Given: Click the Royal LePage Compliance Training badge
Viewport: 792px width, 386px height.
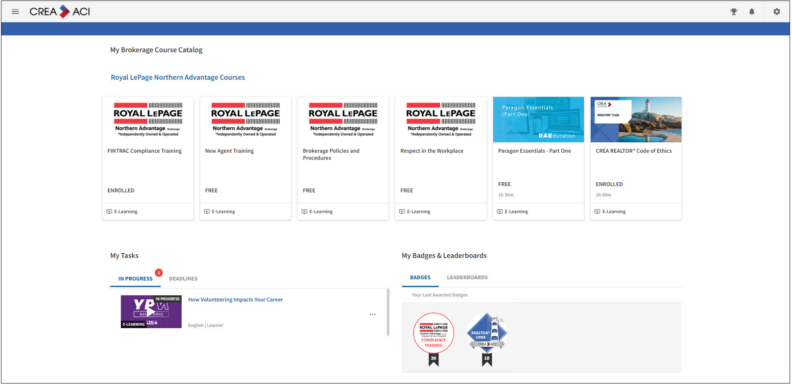Looking at the screenshot, I should [433, 339].
